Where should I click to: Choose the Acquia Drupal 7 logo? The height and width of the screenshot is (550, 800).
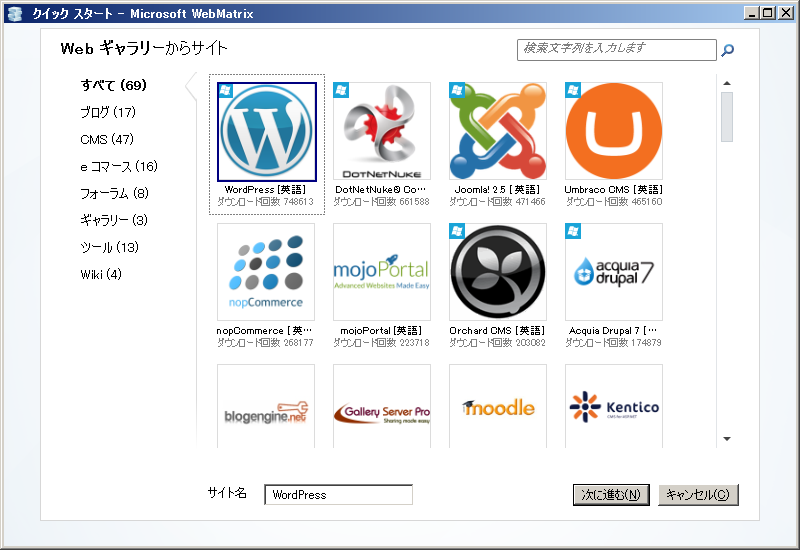pos(614,272)
